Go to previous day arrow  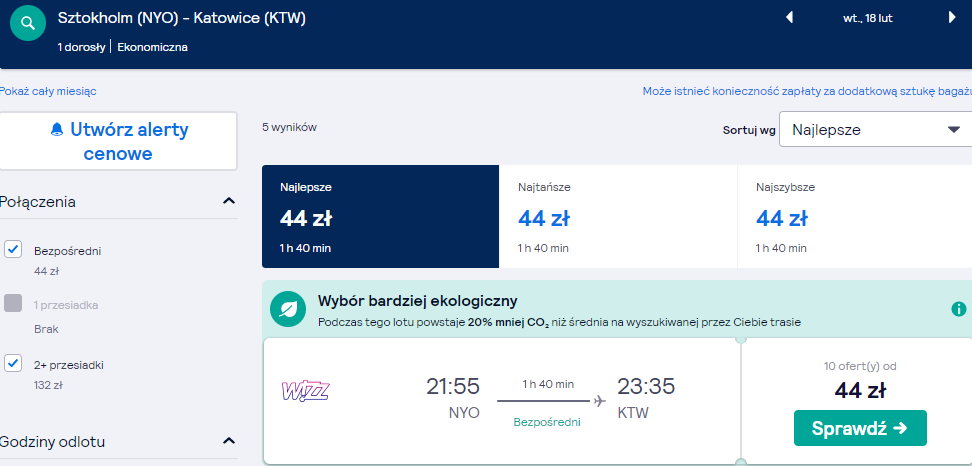pos(790,17)
